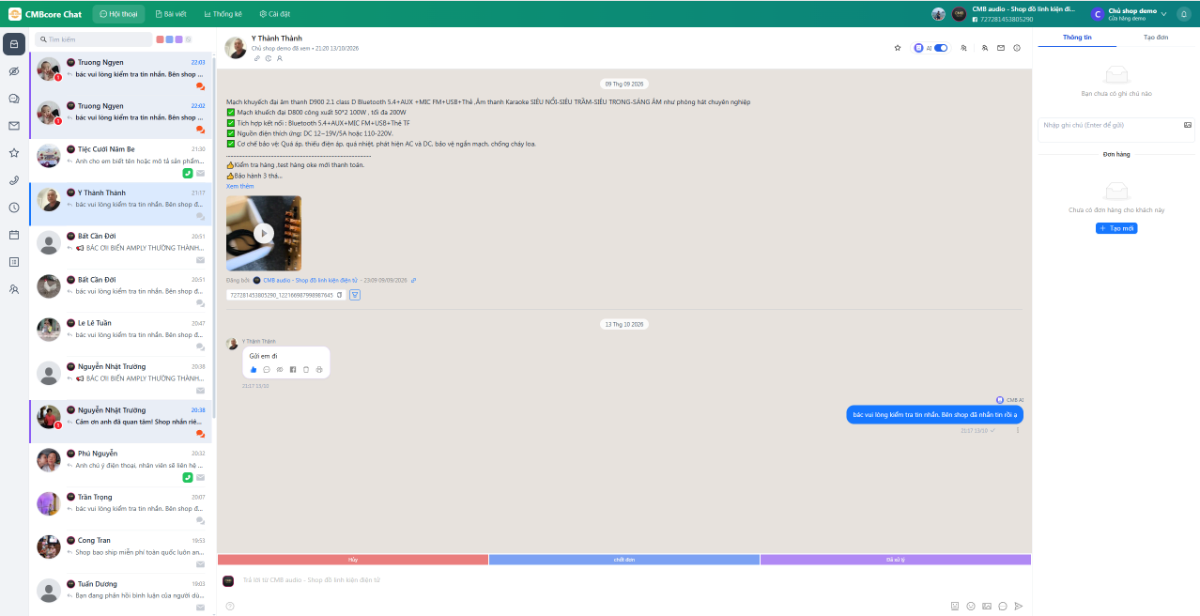Open Trân Trọng conversation
The image size is (1200, 616).
coord(121,508)
